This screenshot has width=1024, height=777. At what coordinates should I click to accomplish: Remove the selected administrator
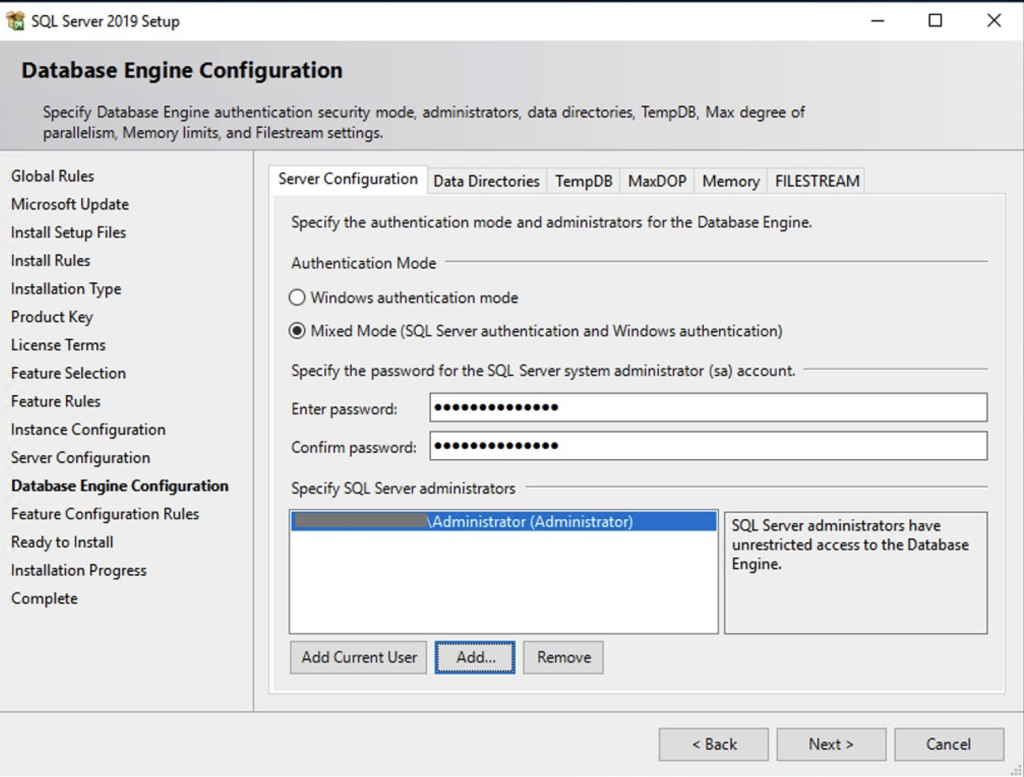563,658
